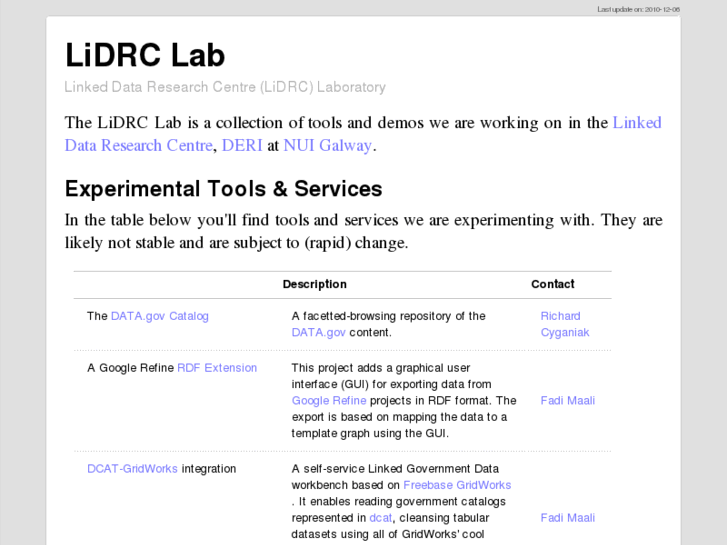The height and width of the screenshot is (545, 727).
Task: Follow the DERI hyperlink
Action: coord(242,145)
